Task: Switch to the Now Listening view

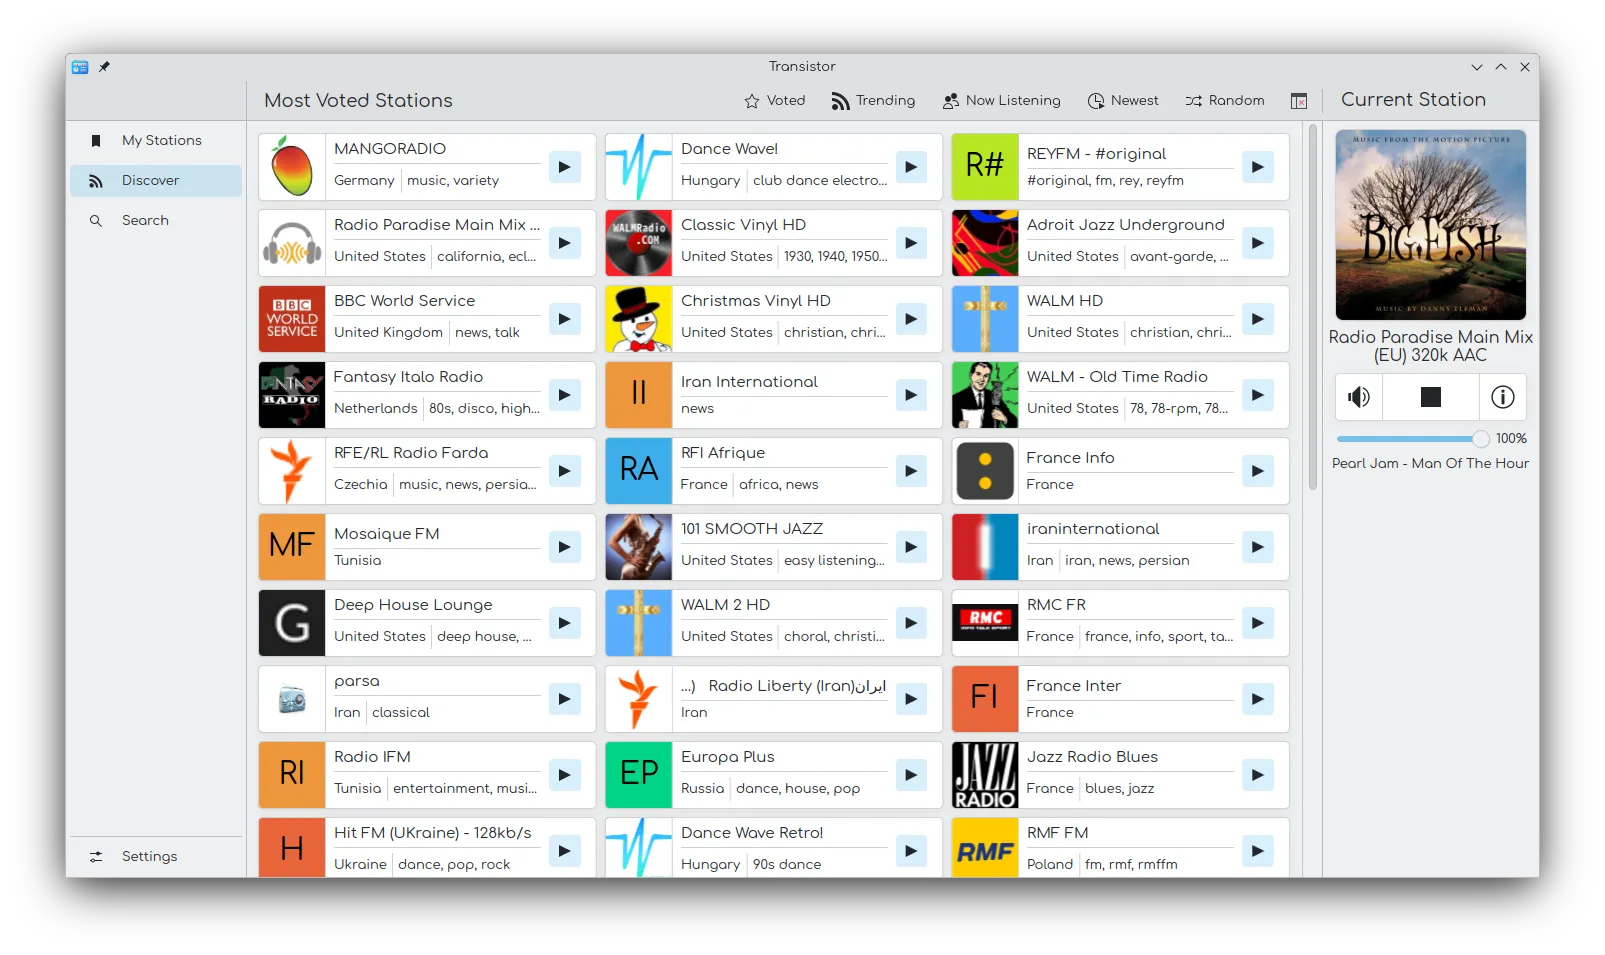Action: [x=1001, y=100]
